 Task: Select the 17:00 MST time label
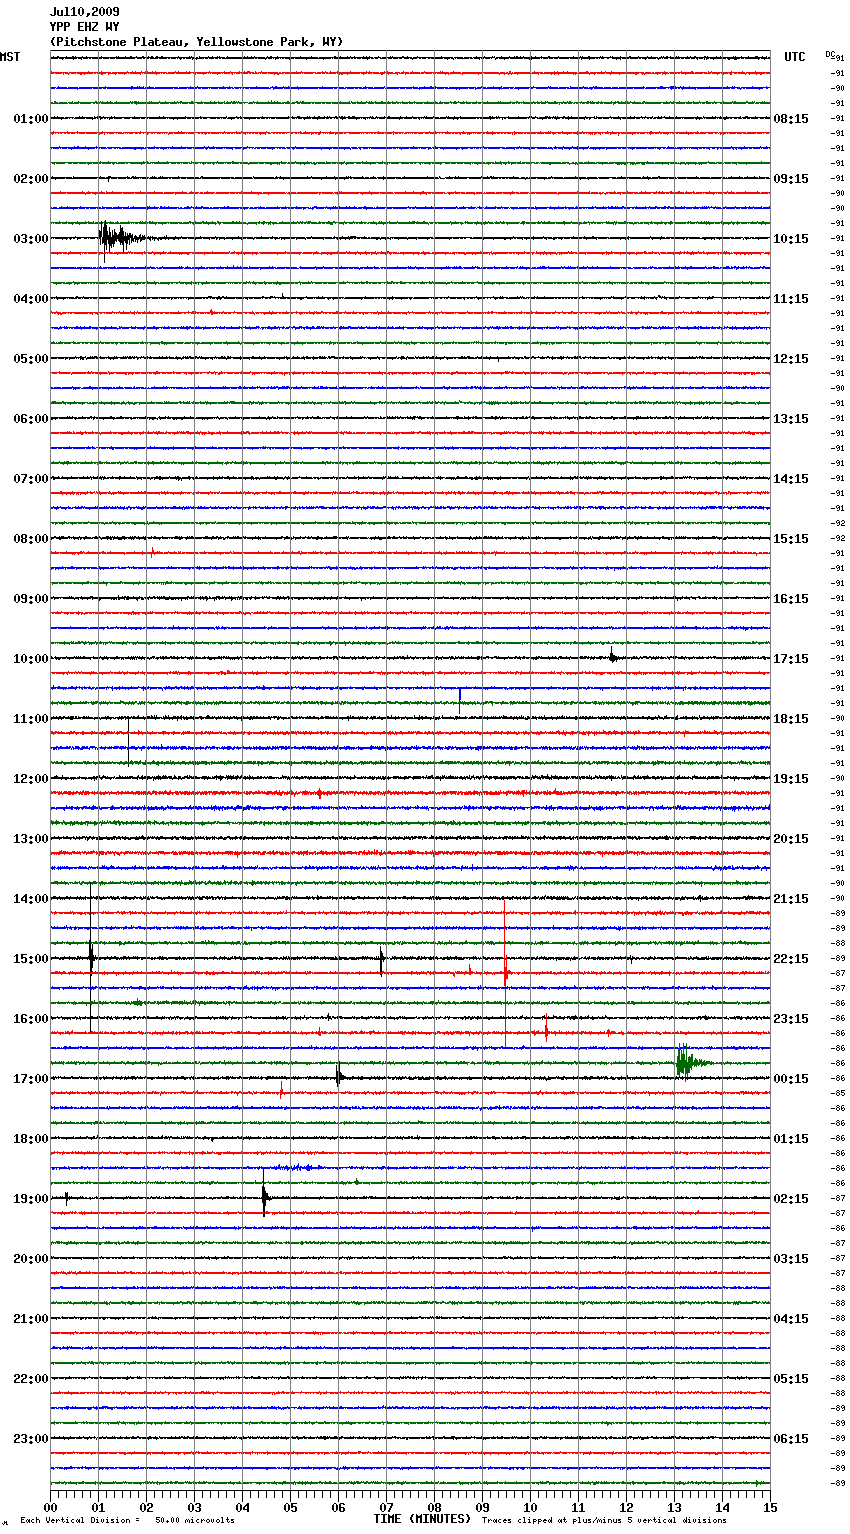(31, 1079)
